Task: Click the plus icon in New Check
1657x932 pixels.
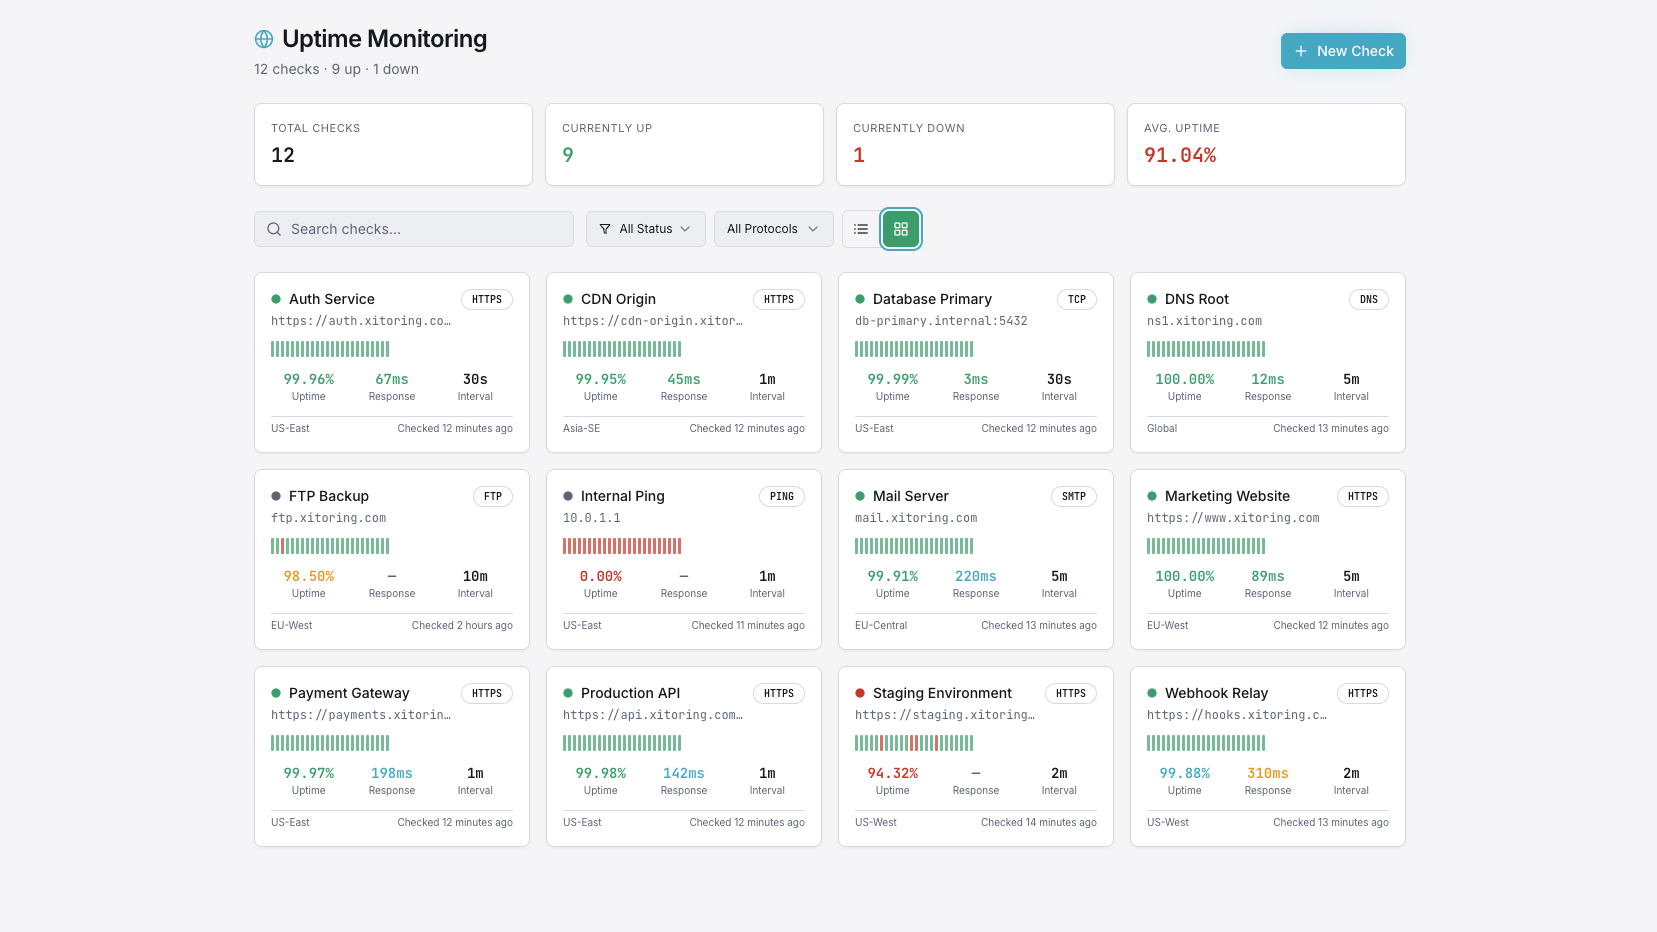Action: (x=1301, y=51)
